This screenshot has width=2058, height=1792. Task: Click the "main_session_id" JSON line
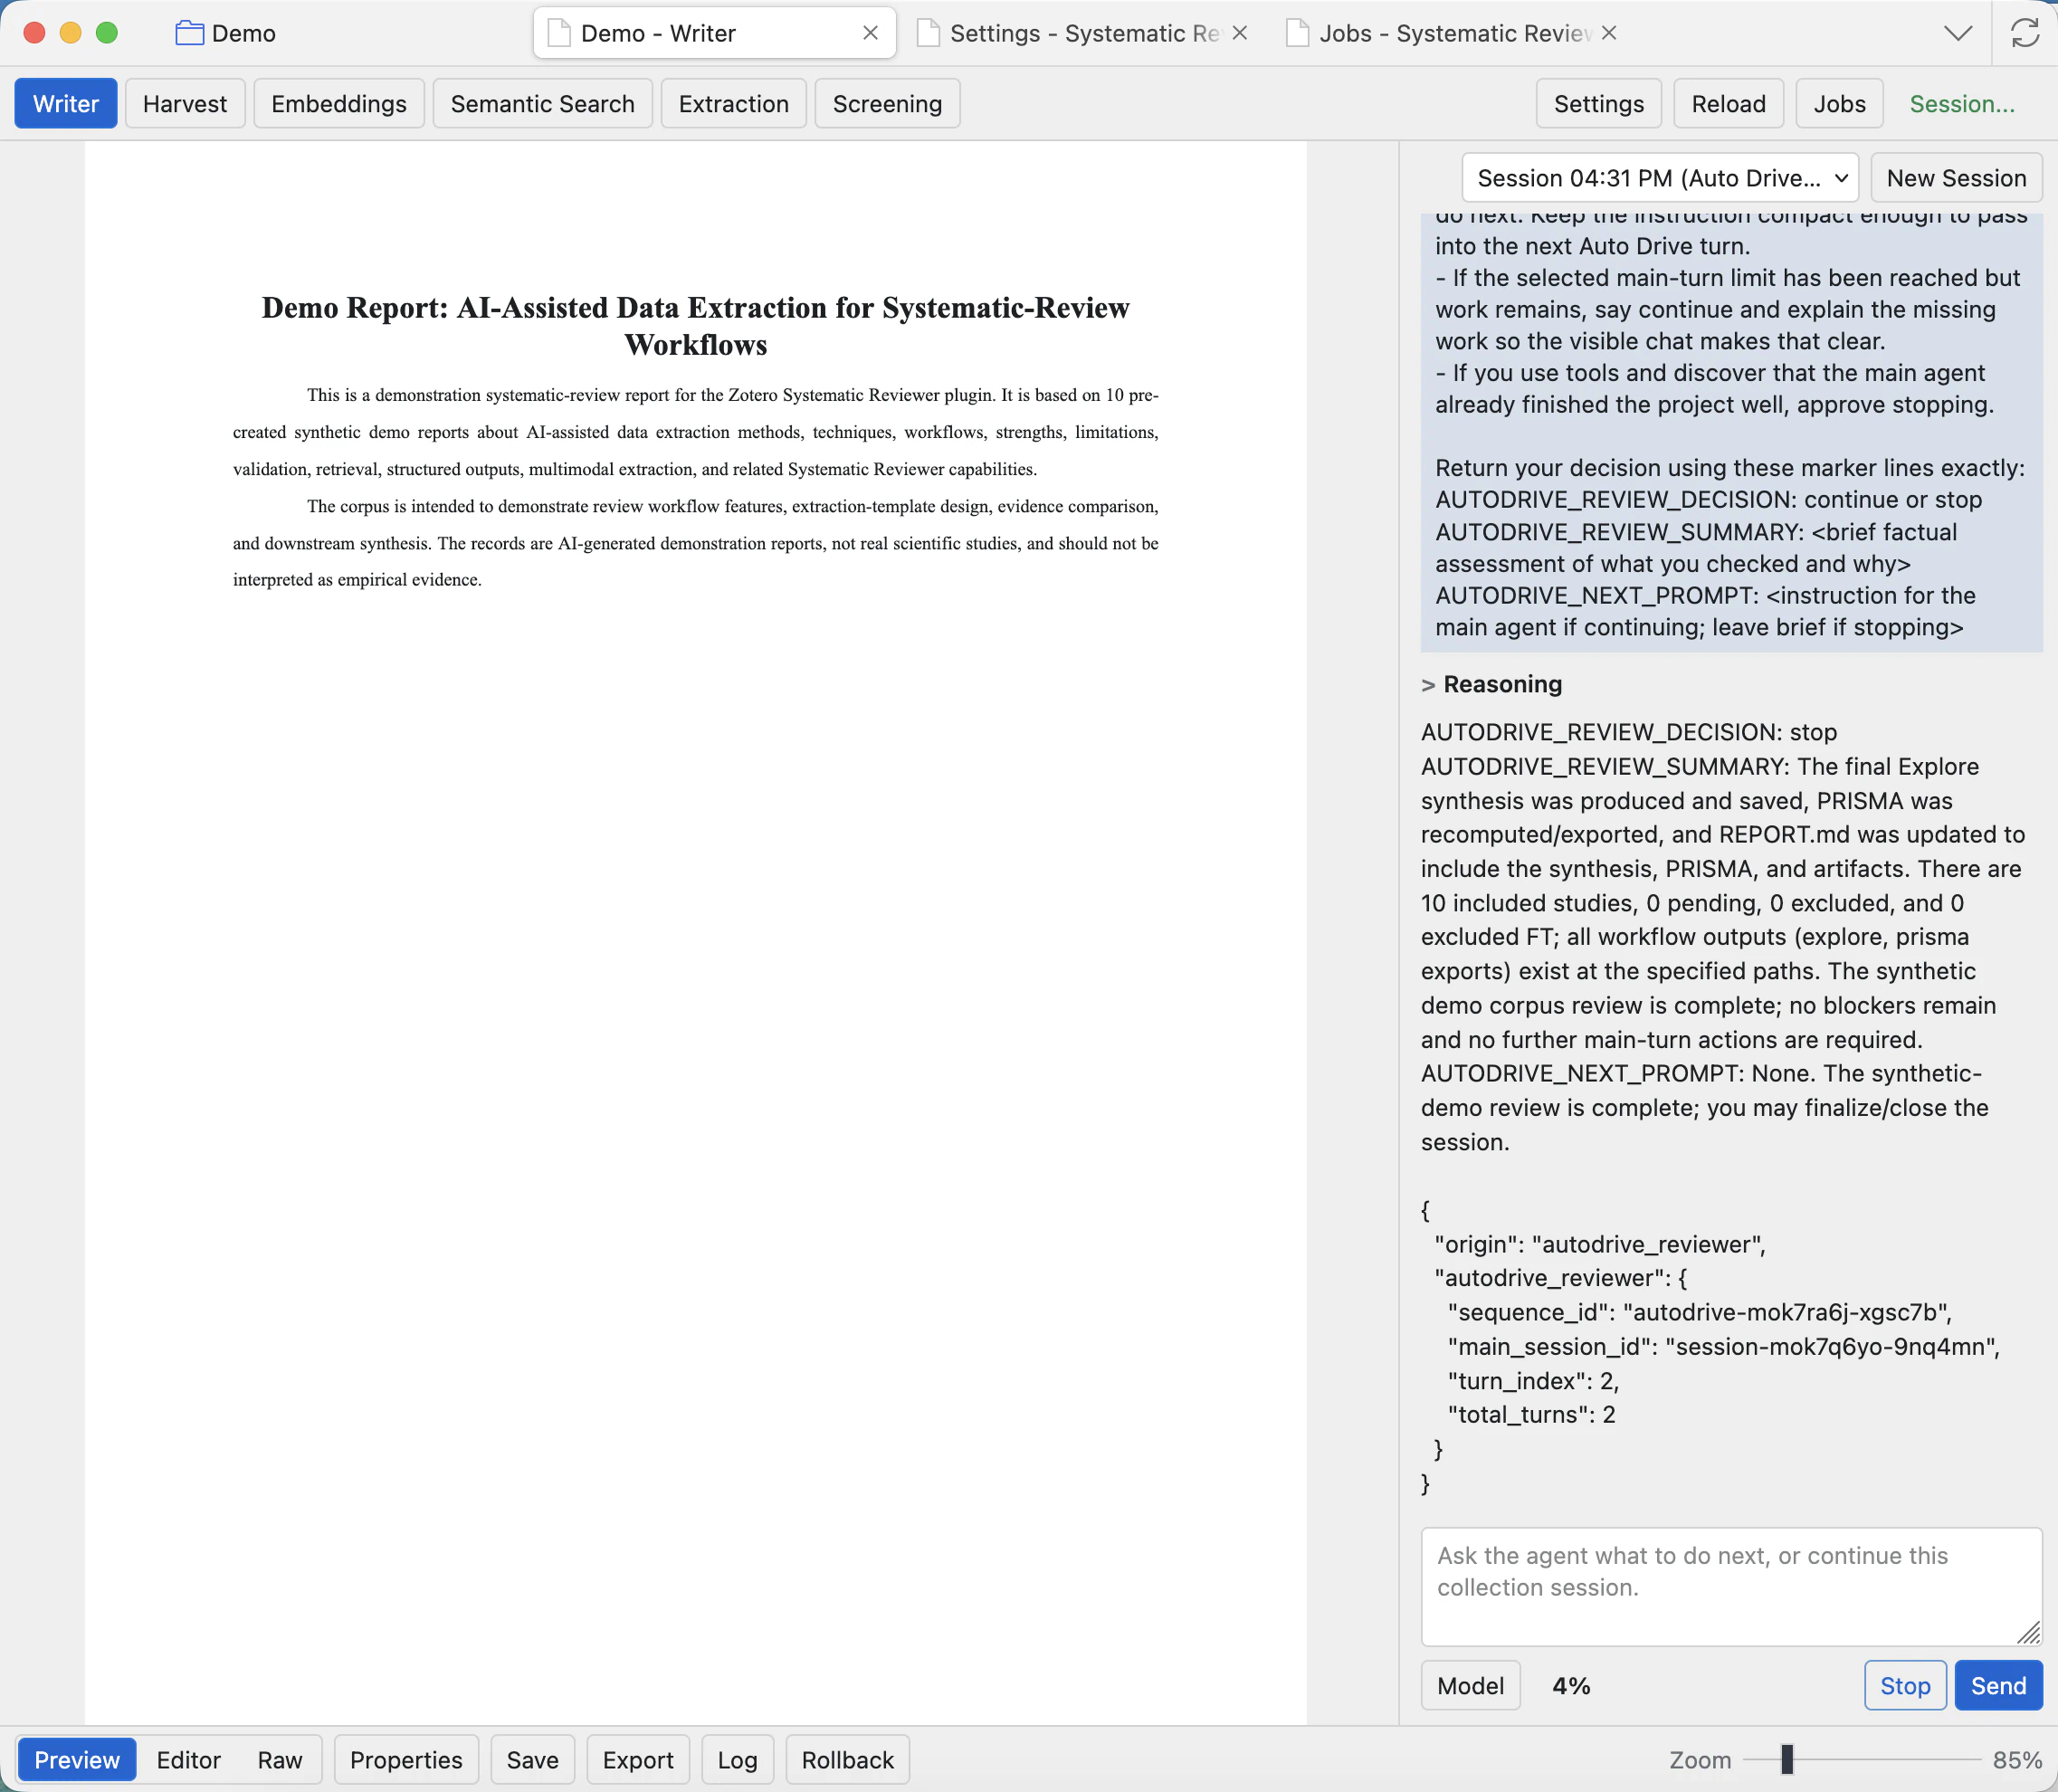coord(1723,1346)
